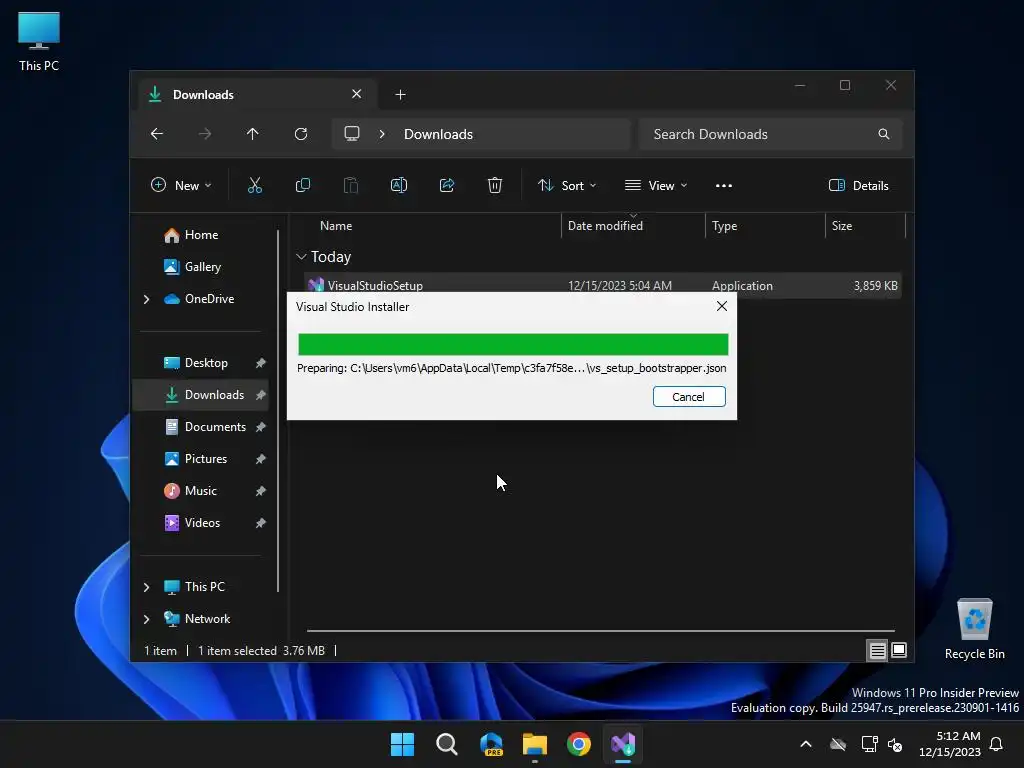Image resolution: width=1024 pixels, height=768 pixels.
Task: Go up one folder level arrow
Action: coord(253,134)
